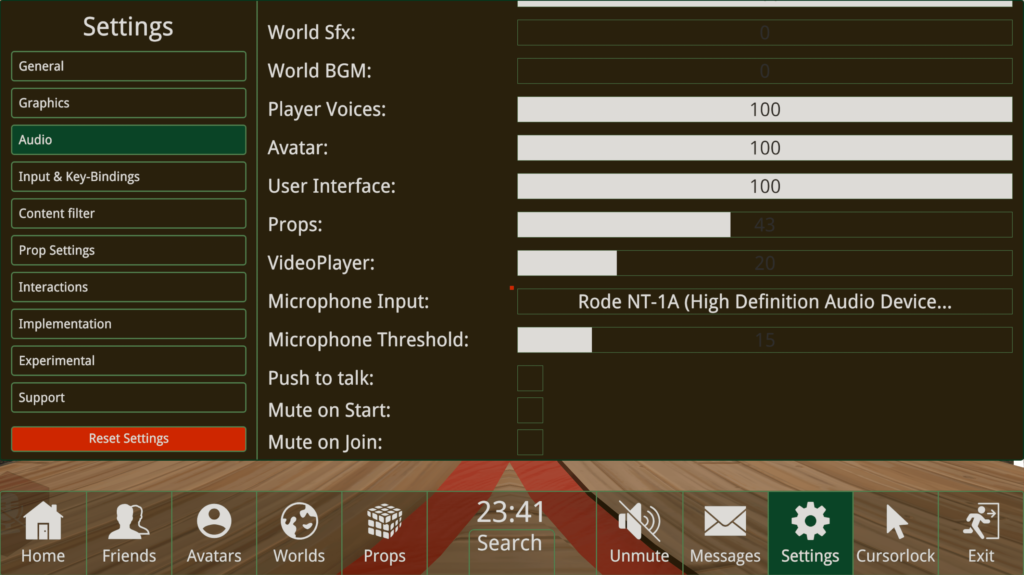
Task: Click the red Reset Settings button
Action: [x=129, y=438]
